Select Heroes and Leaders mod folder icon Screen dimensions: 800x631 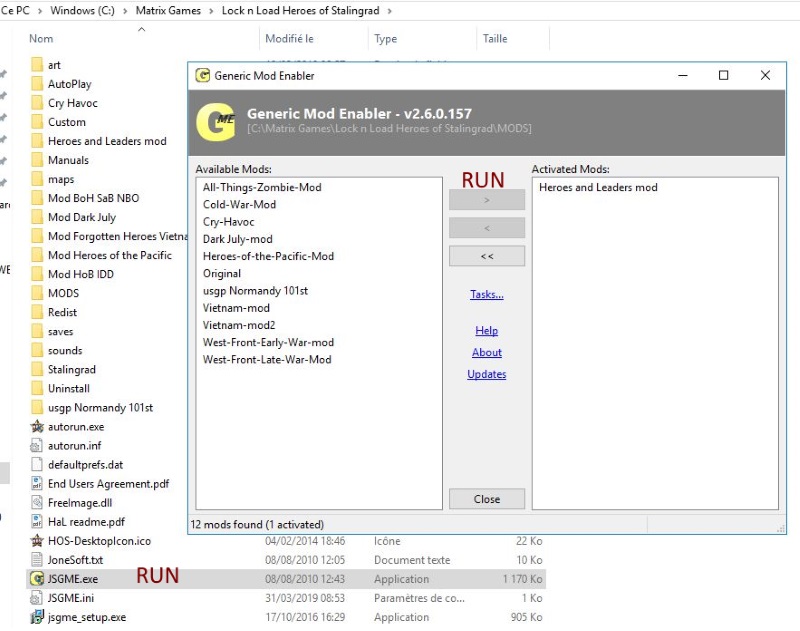pyautogui.click(x=37, y=141)
